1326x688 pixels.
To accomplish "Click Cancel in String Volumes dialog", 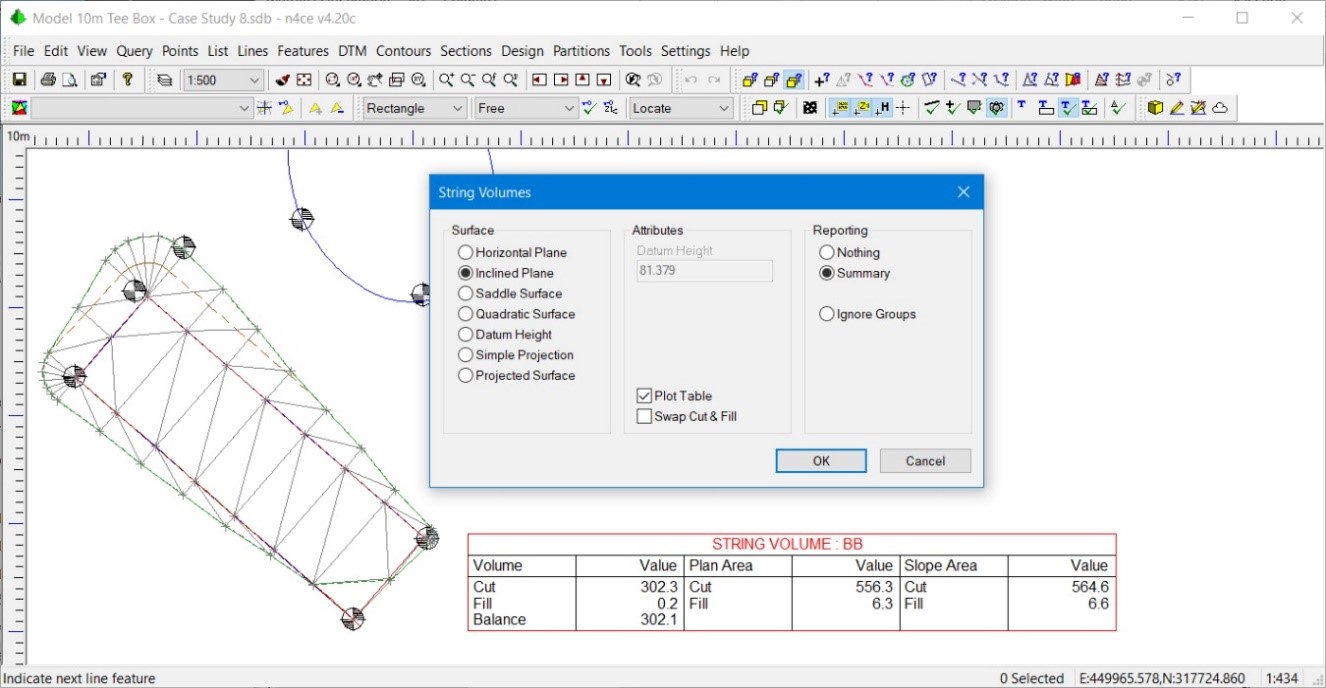I will (x=925, y=461).
